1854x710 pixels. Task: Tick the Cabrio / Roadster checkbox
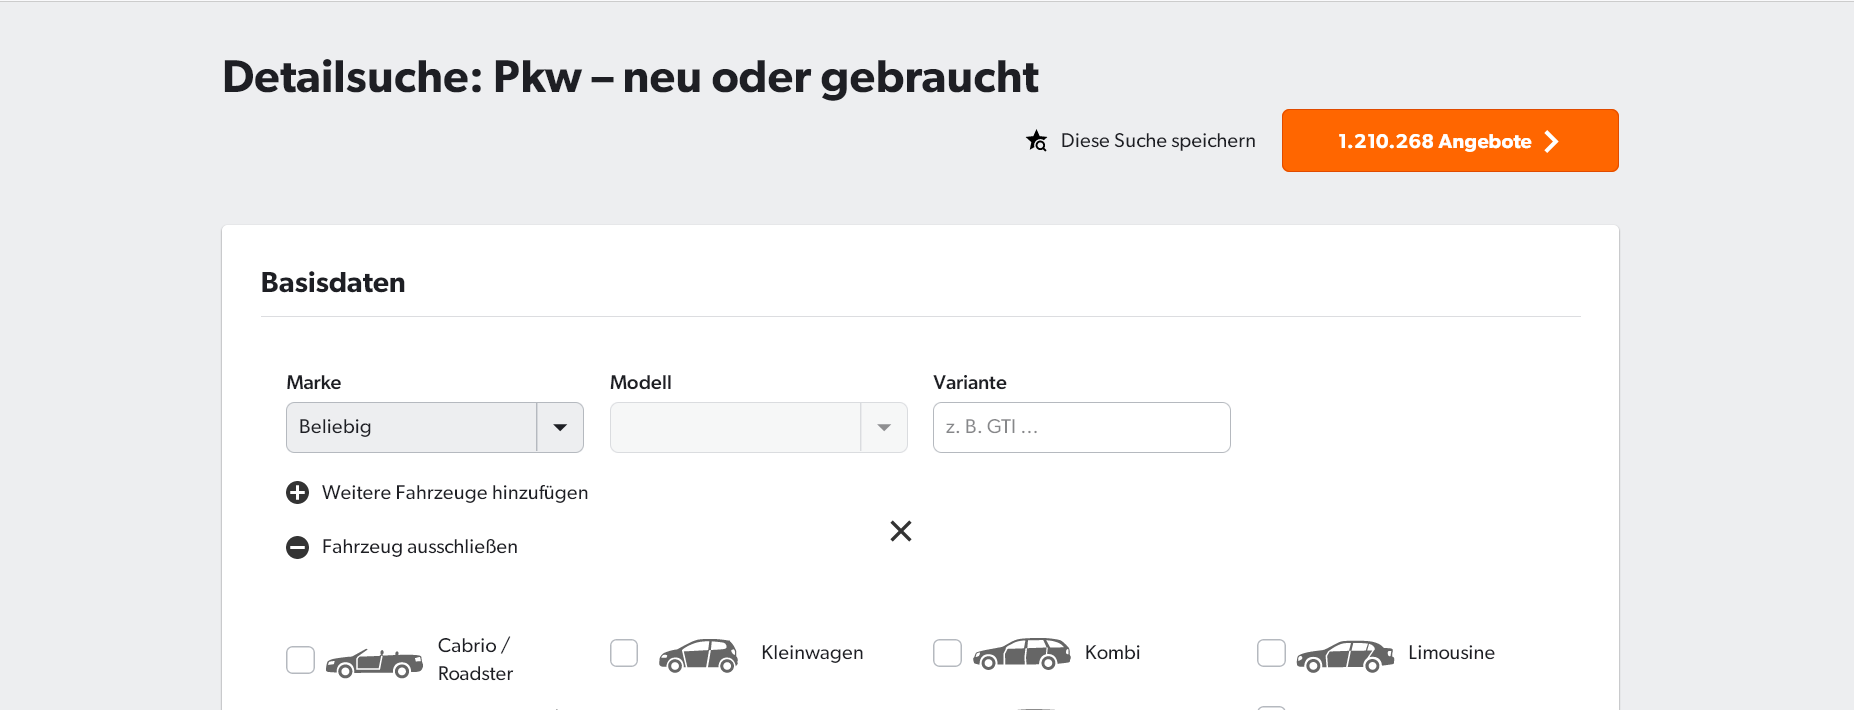300,660
